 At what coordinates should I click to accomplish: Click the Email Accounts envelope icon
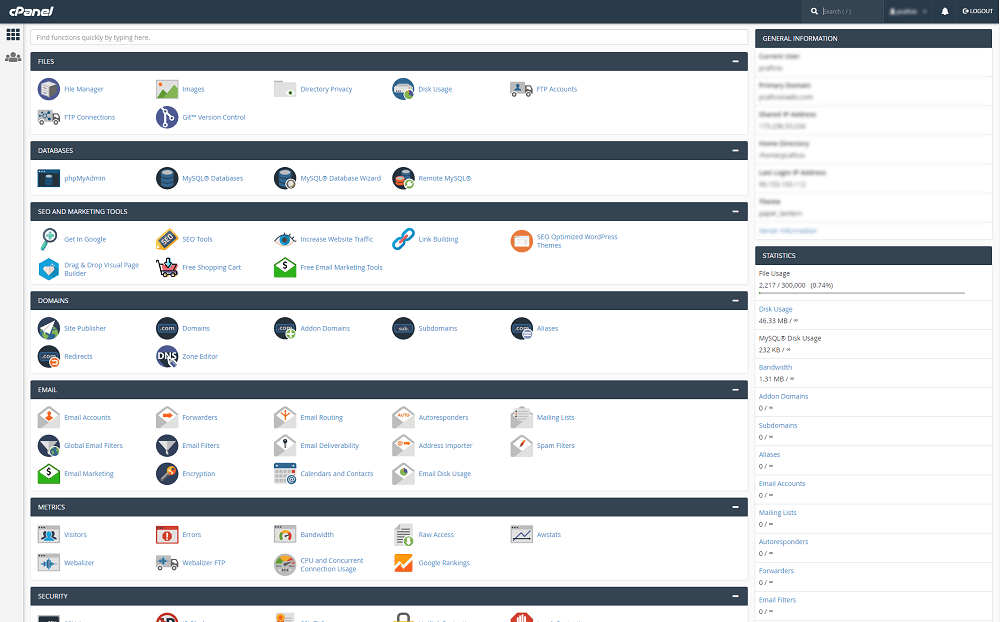[x=48, y=417]
